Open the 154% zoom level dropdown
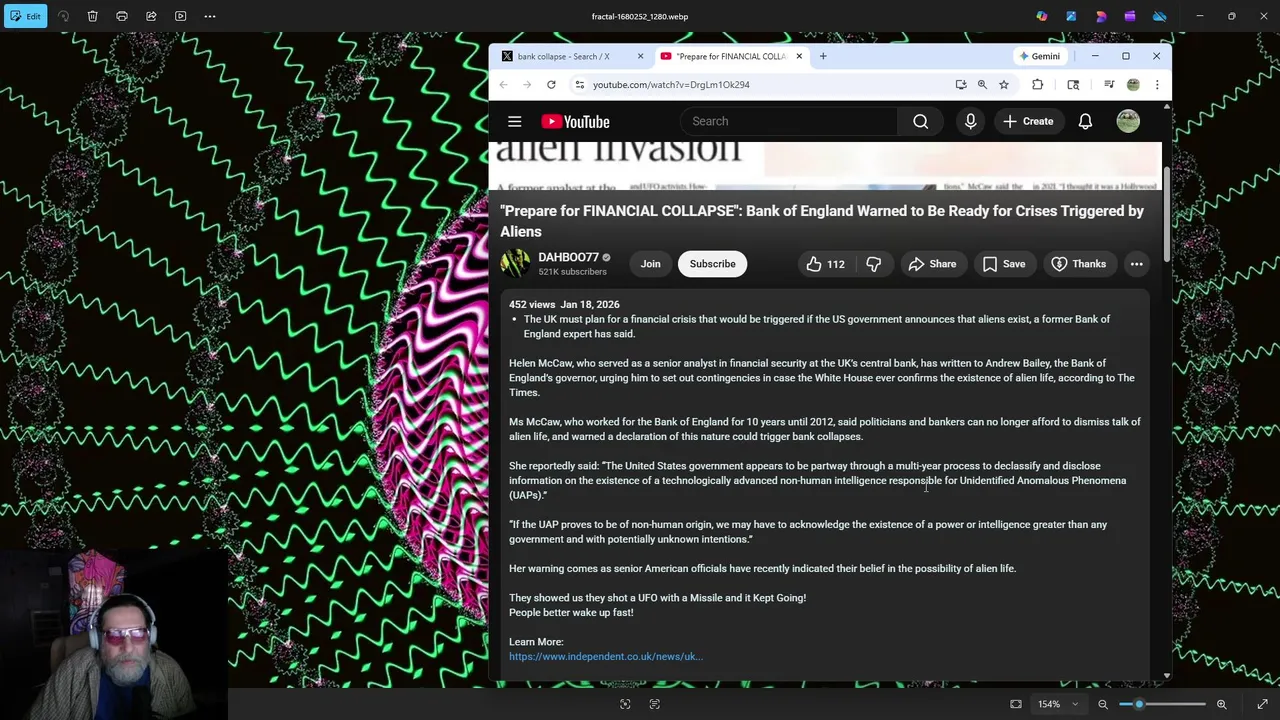Image resolution: width=1280 pixels, height=720 pixels. coord(1058,704)
